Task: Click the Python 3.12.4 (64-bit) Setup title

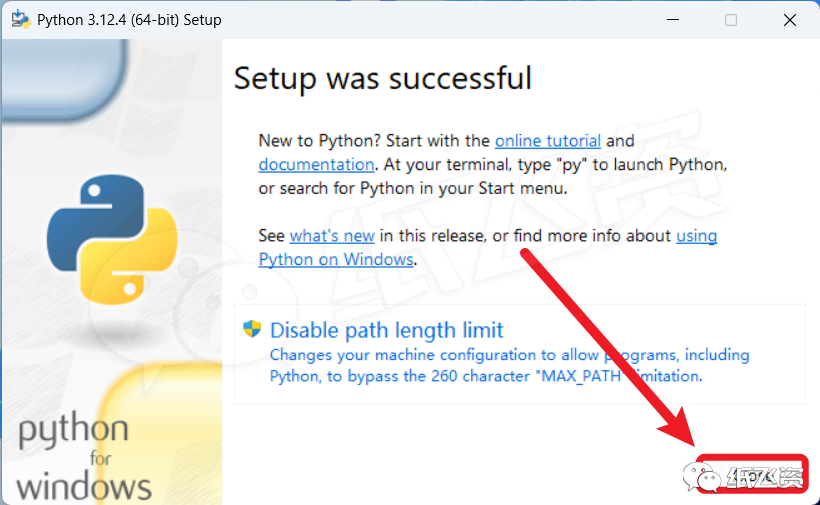Action: tap(129, 20)
